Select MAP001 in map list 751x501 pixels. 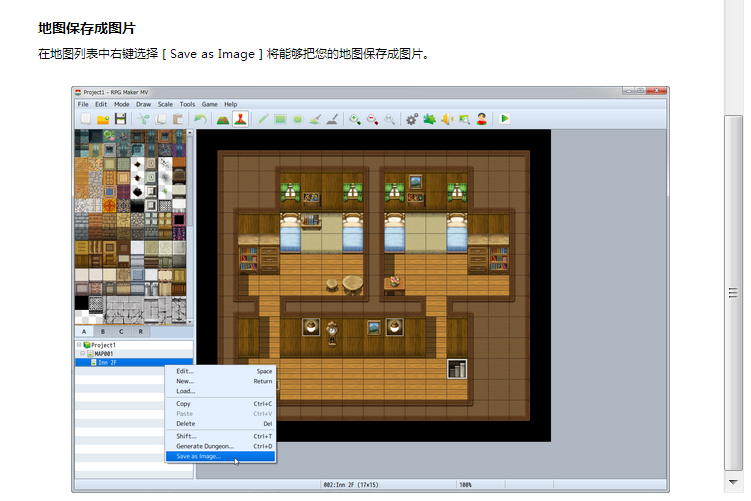coord(103,353)
